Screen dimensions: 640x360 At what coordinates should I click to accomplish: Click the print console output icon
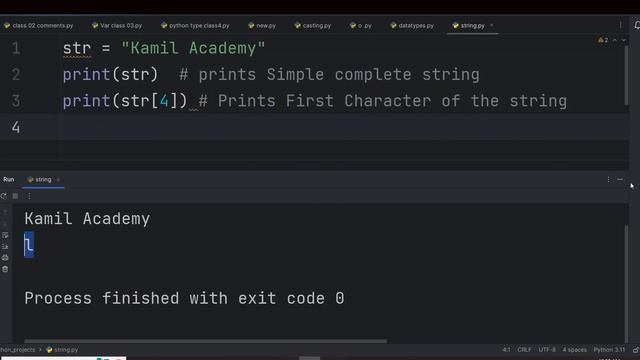point(5,258)
